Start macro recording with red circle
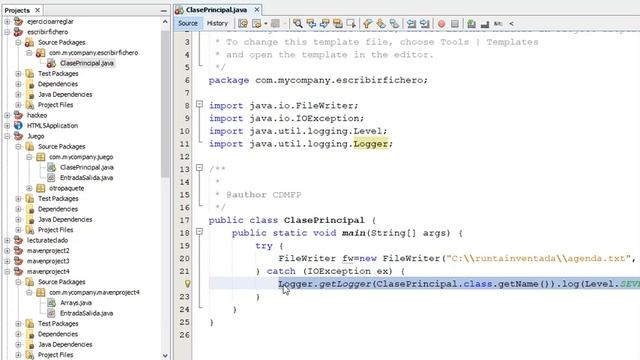 [x=441, y=24]
